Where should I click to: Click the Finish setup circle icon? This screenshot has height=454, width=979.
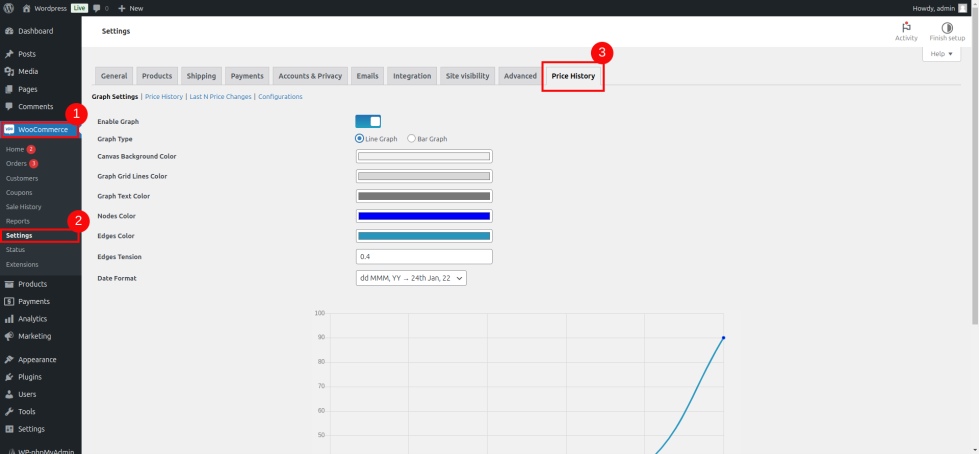pyautogui.click(x=947, y=27)
